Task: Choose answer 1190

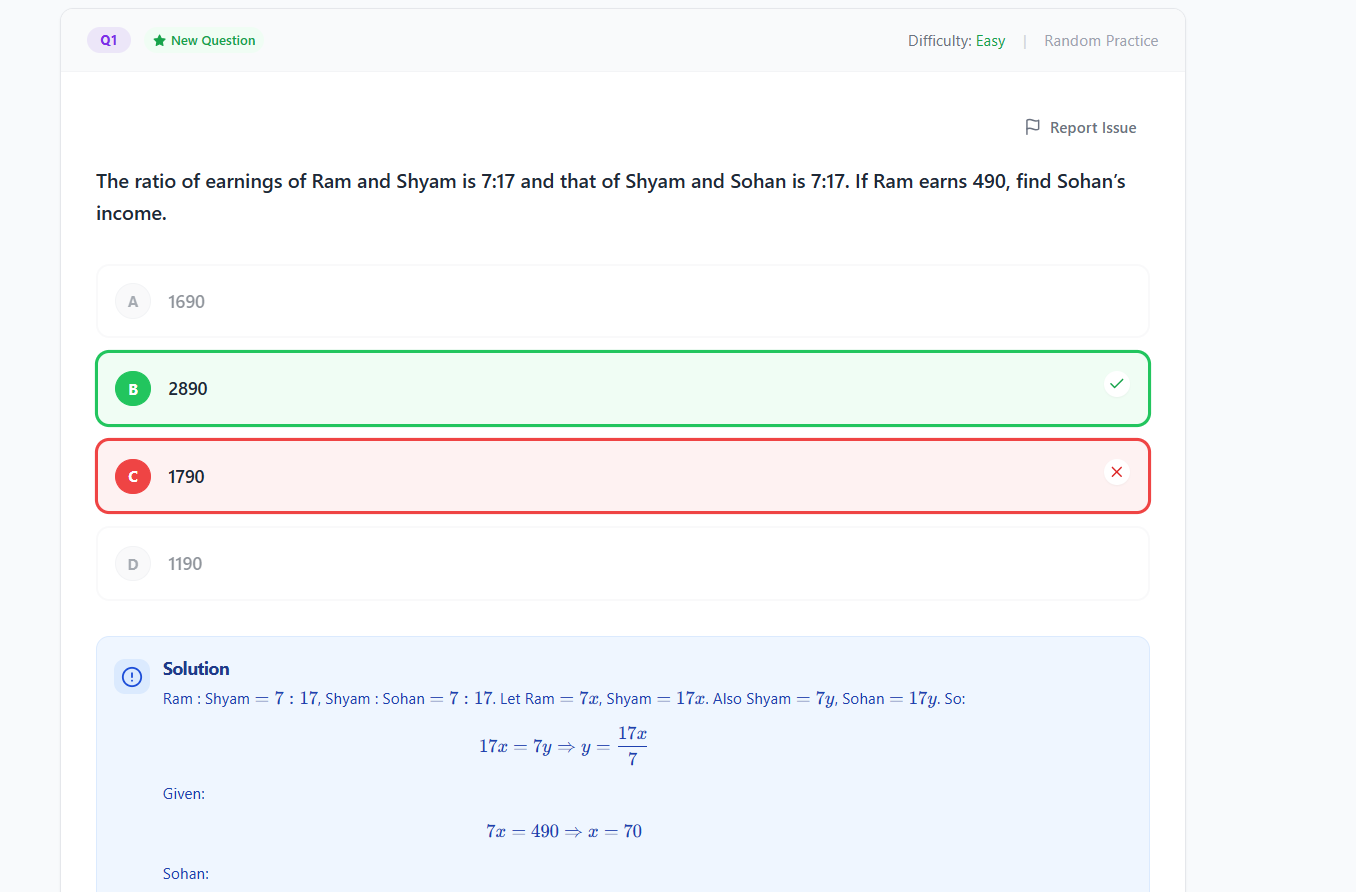Action: [x=623, y=564]
